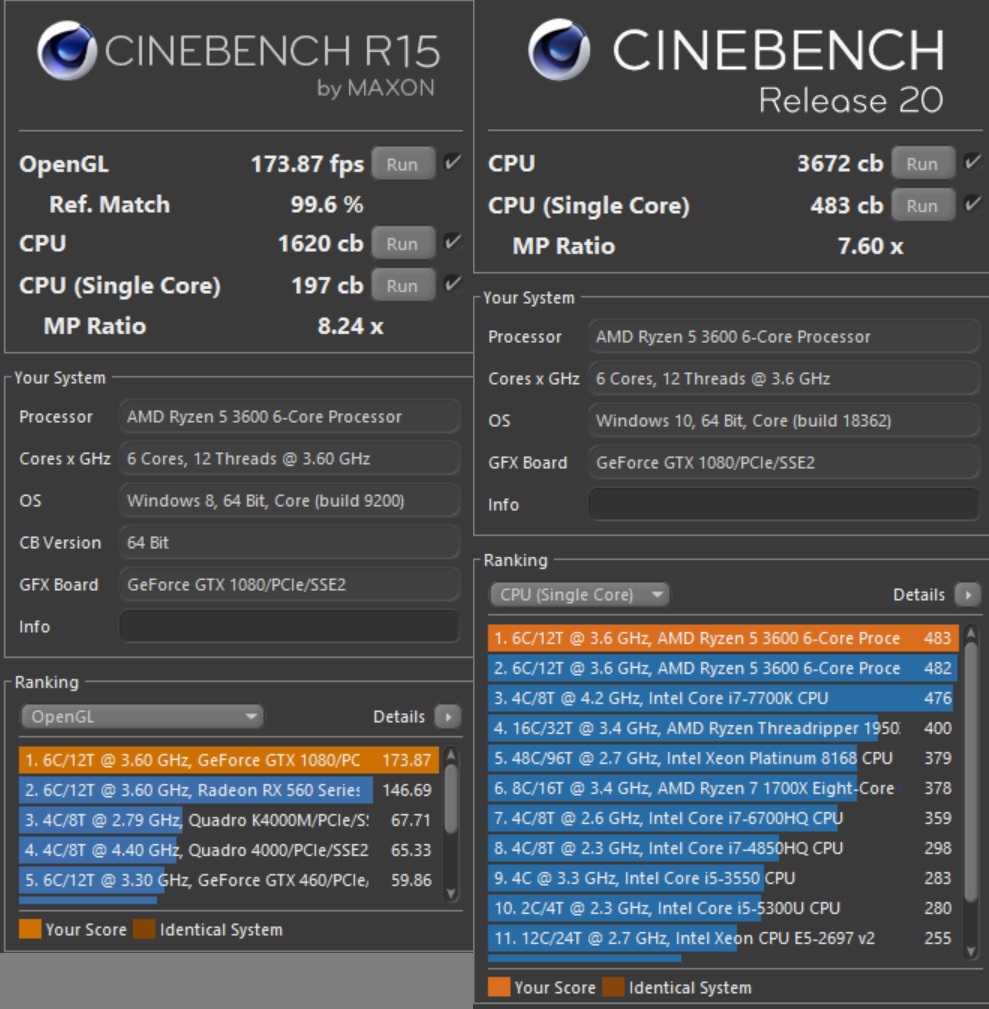This screenshot has width=989, height=1009.
Task: Select Ryzen 5 3600 row scoring 482
Action: pos(723,668)
